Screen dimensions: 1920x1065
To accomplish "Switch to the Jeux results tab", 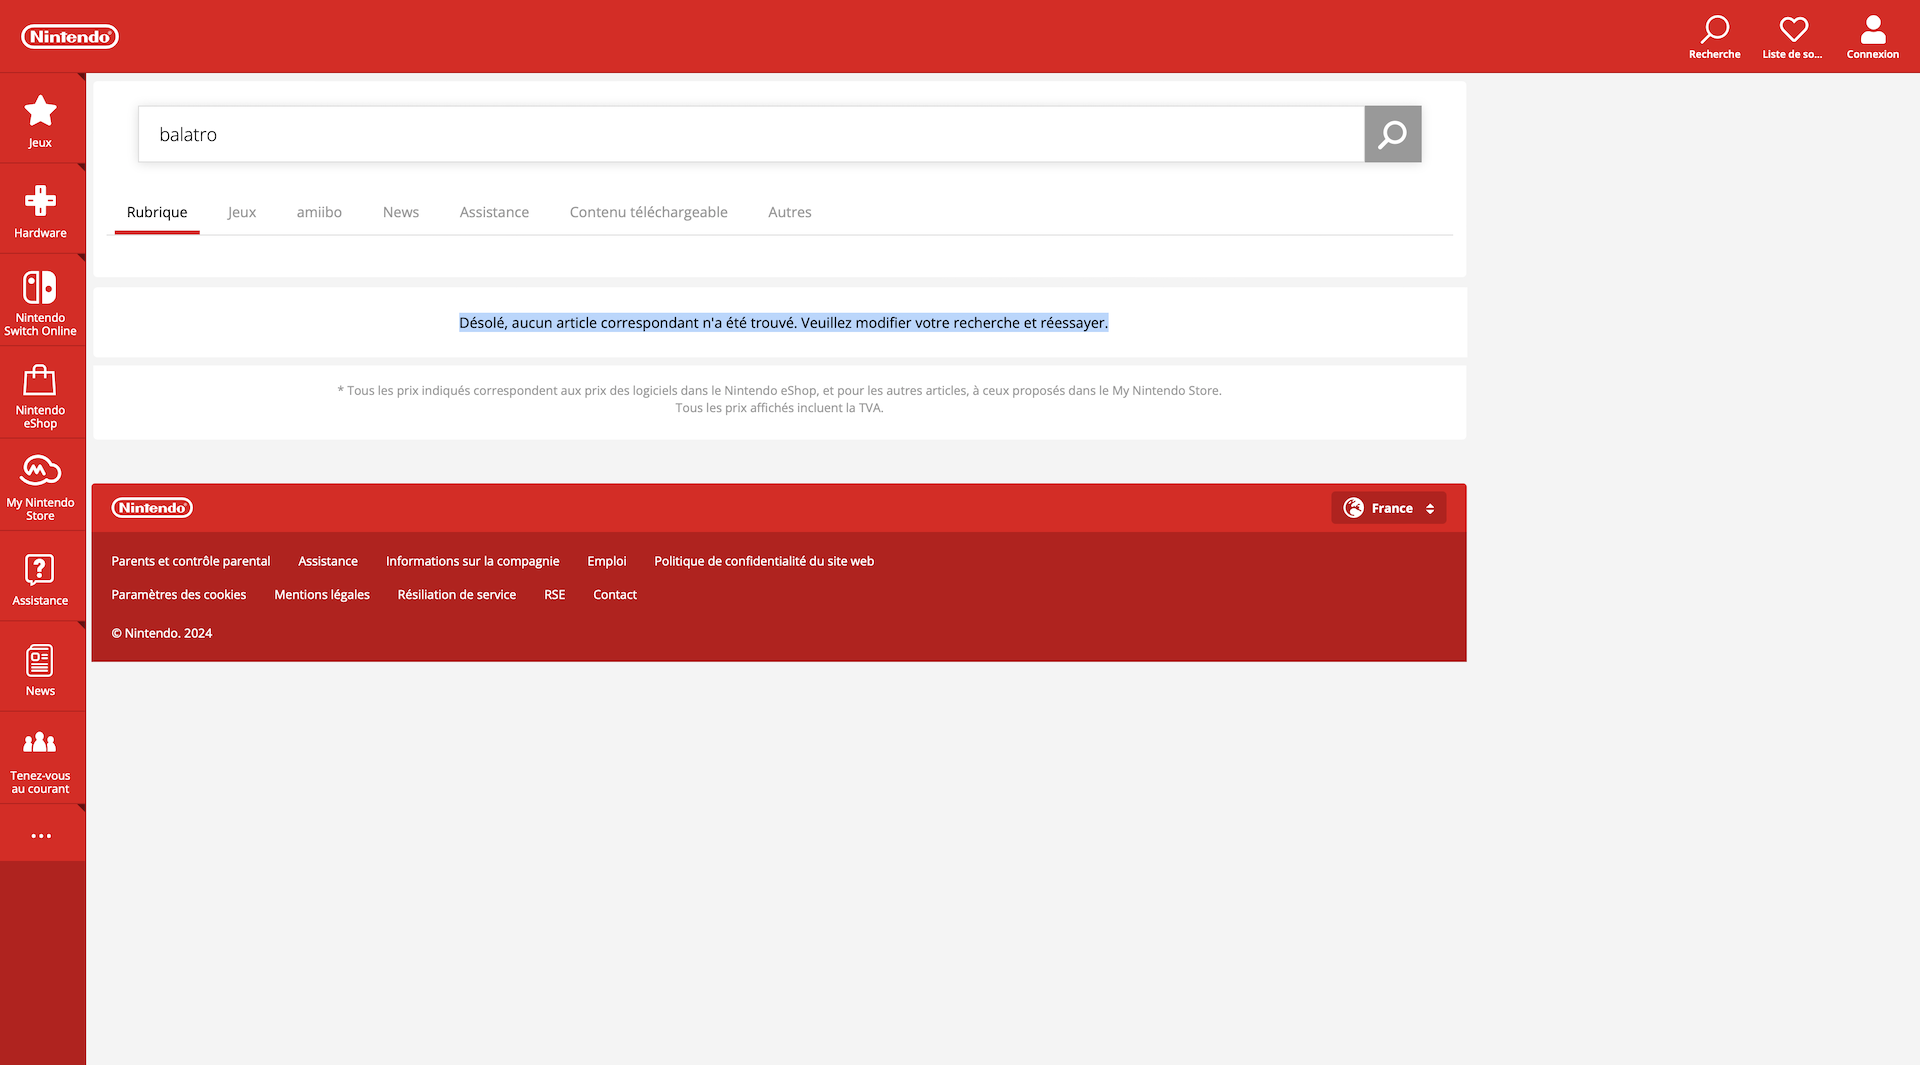I will click(242, 212).
